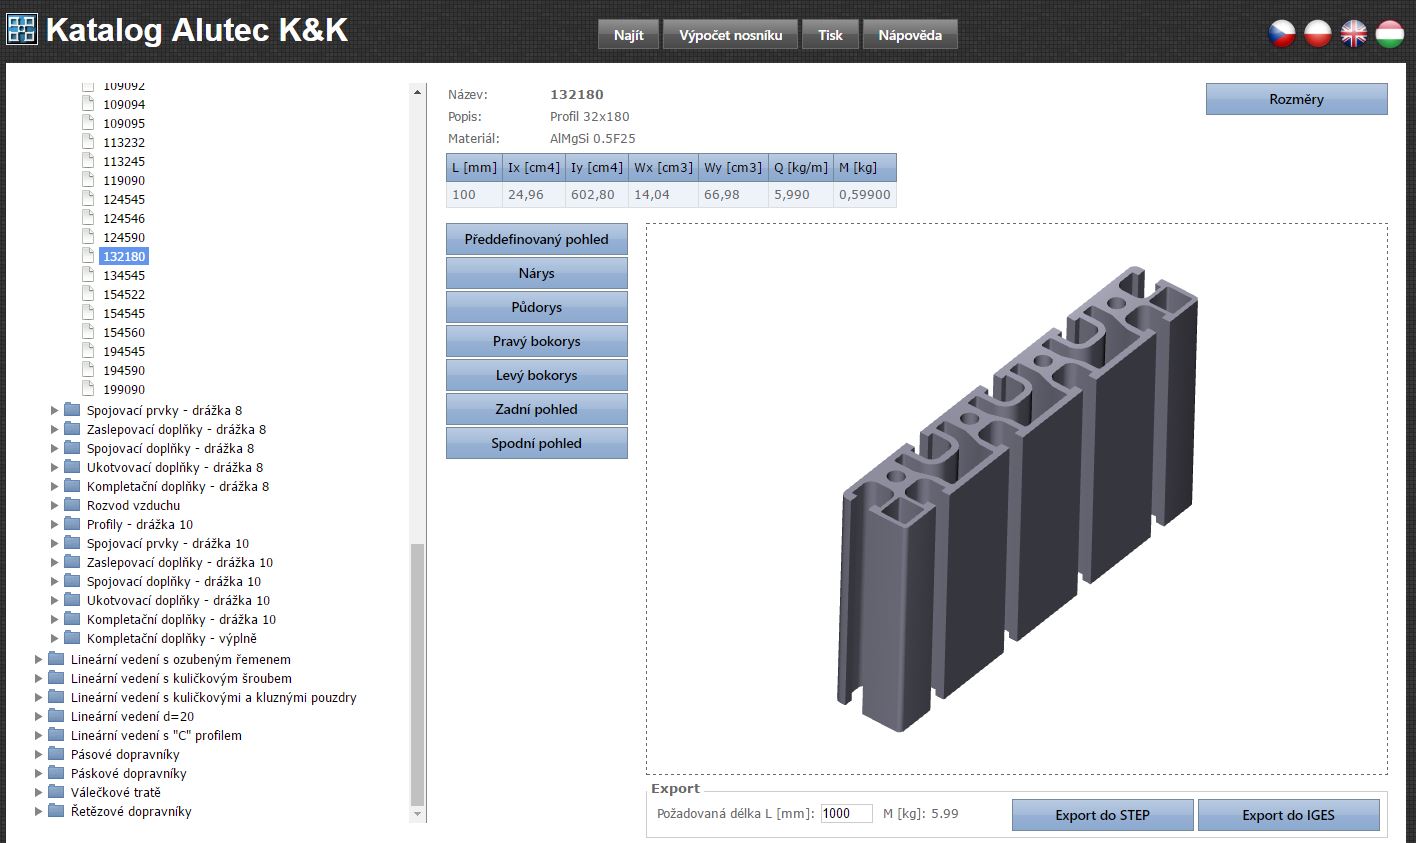Expand the Lineární vedení d=20 node arrow
1416x843 pixels.
click(x=39, y=716)
